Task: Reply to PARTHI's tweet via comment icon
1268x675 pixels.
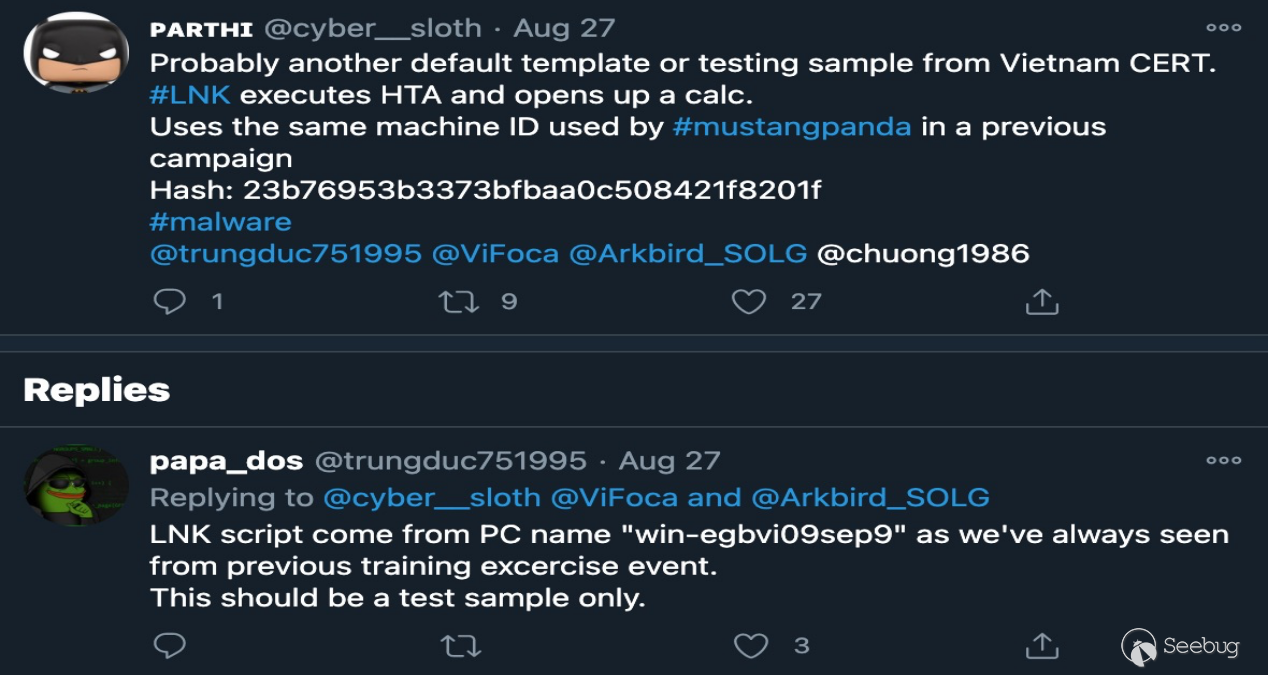Action: [x=170, y=301]
